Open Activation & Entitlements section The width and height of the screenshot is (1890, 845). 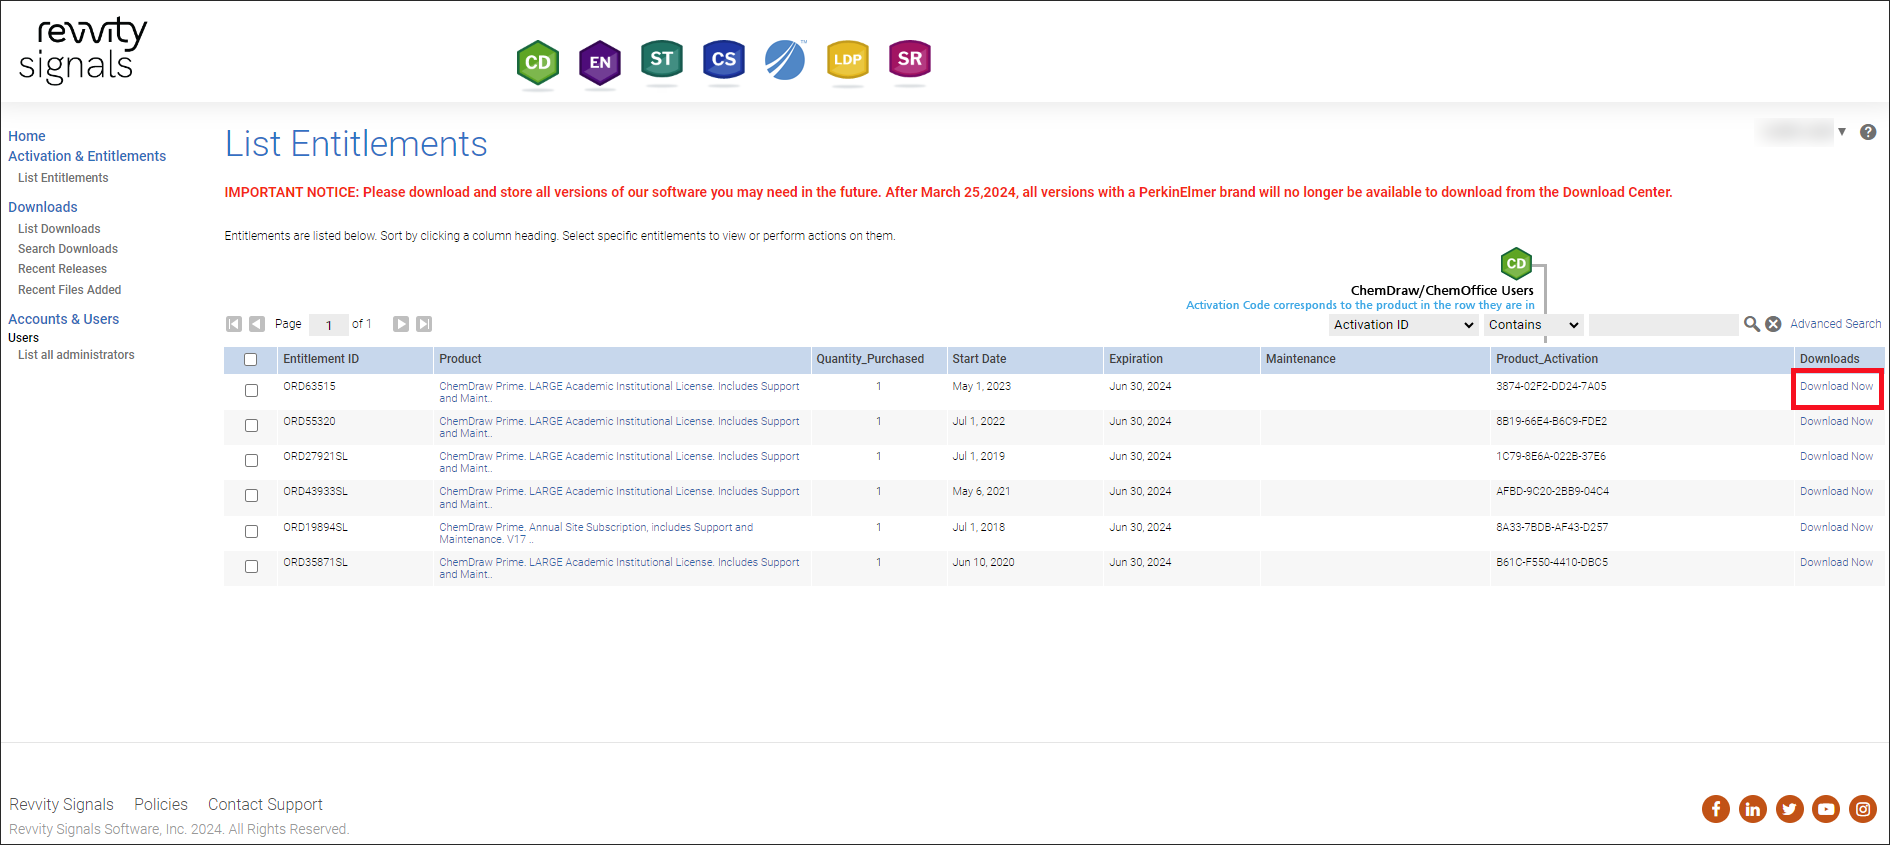pyautogui.click(x=87, y=156)
